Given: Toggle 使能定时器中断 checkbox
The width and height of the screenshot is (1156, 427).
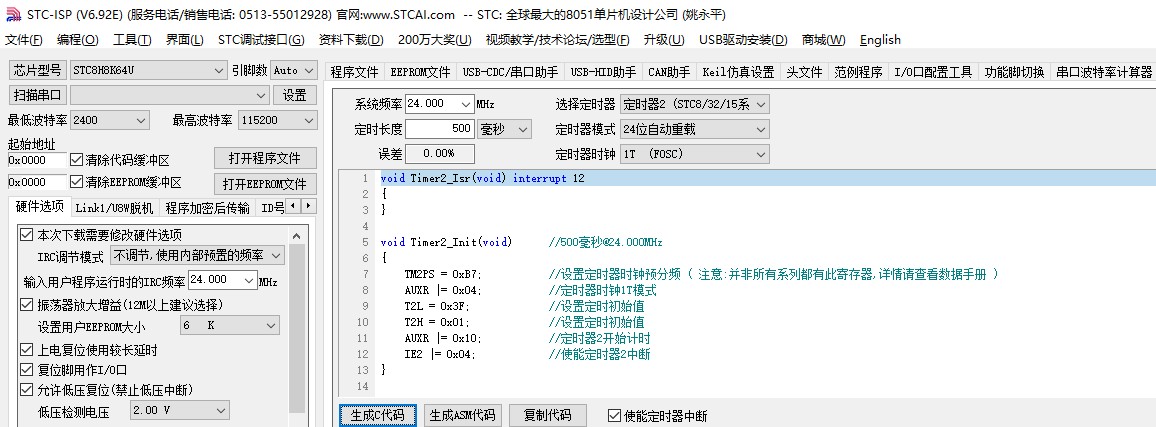Looking at the screenshot, I should point(613,415).
